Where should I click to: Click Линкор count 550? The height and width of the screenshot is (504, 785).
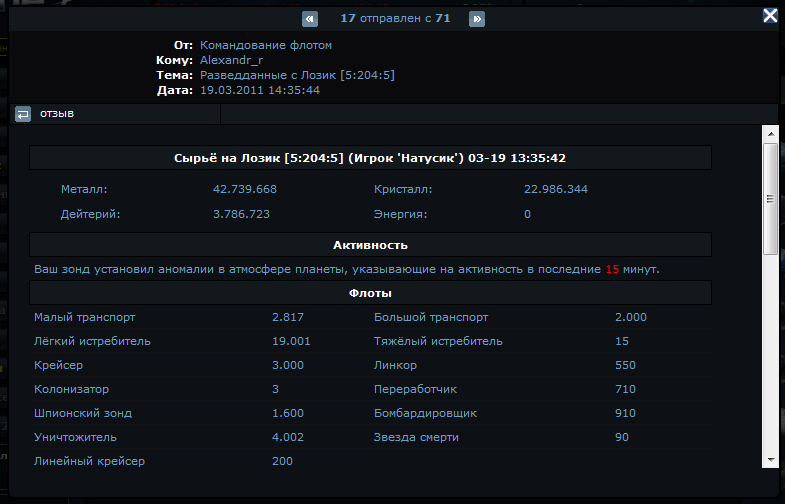tap(625, 365)
